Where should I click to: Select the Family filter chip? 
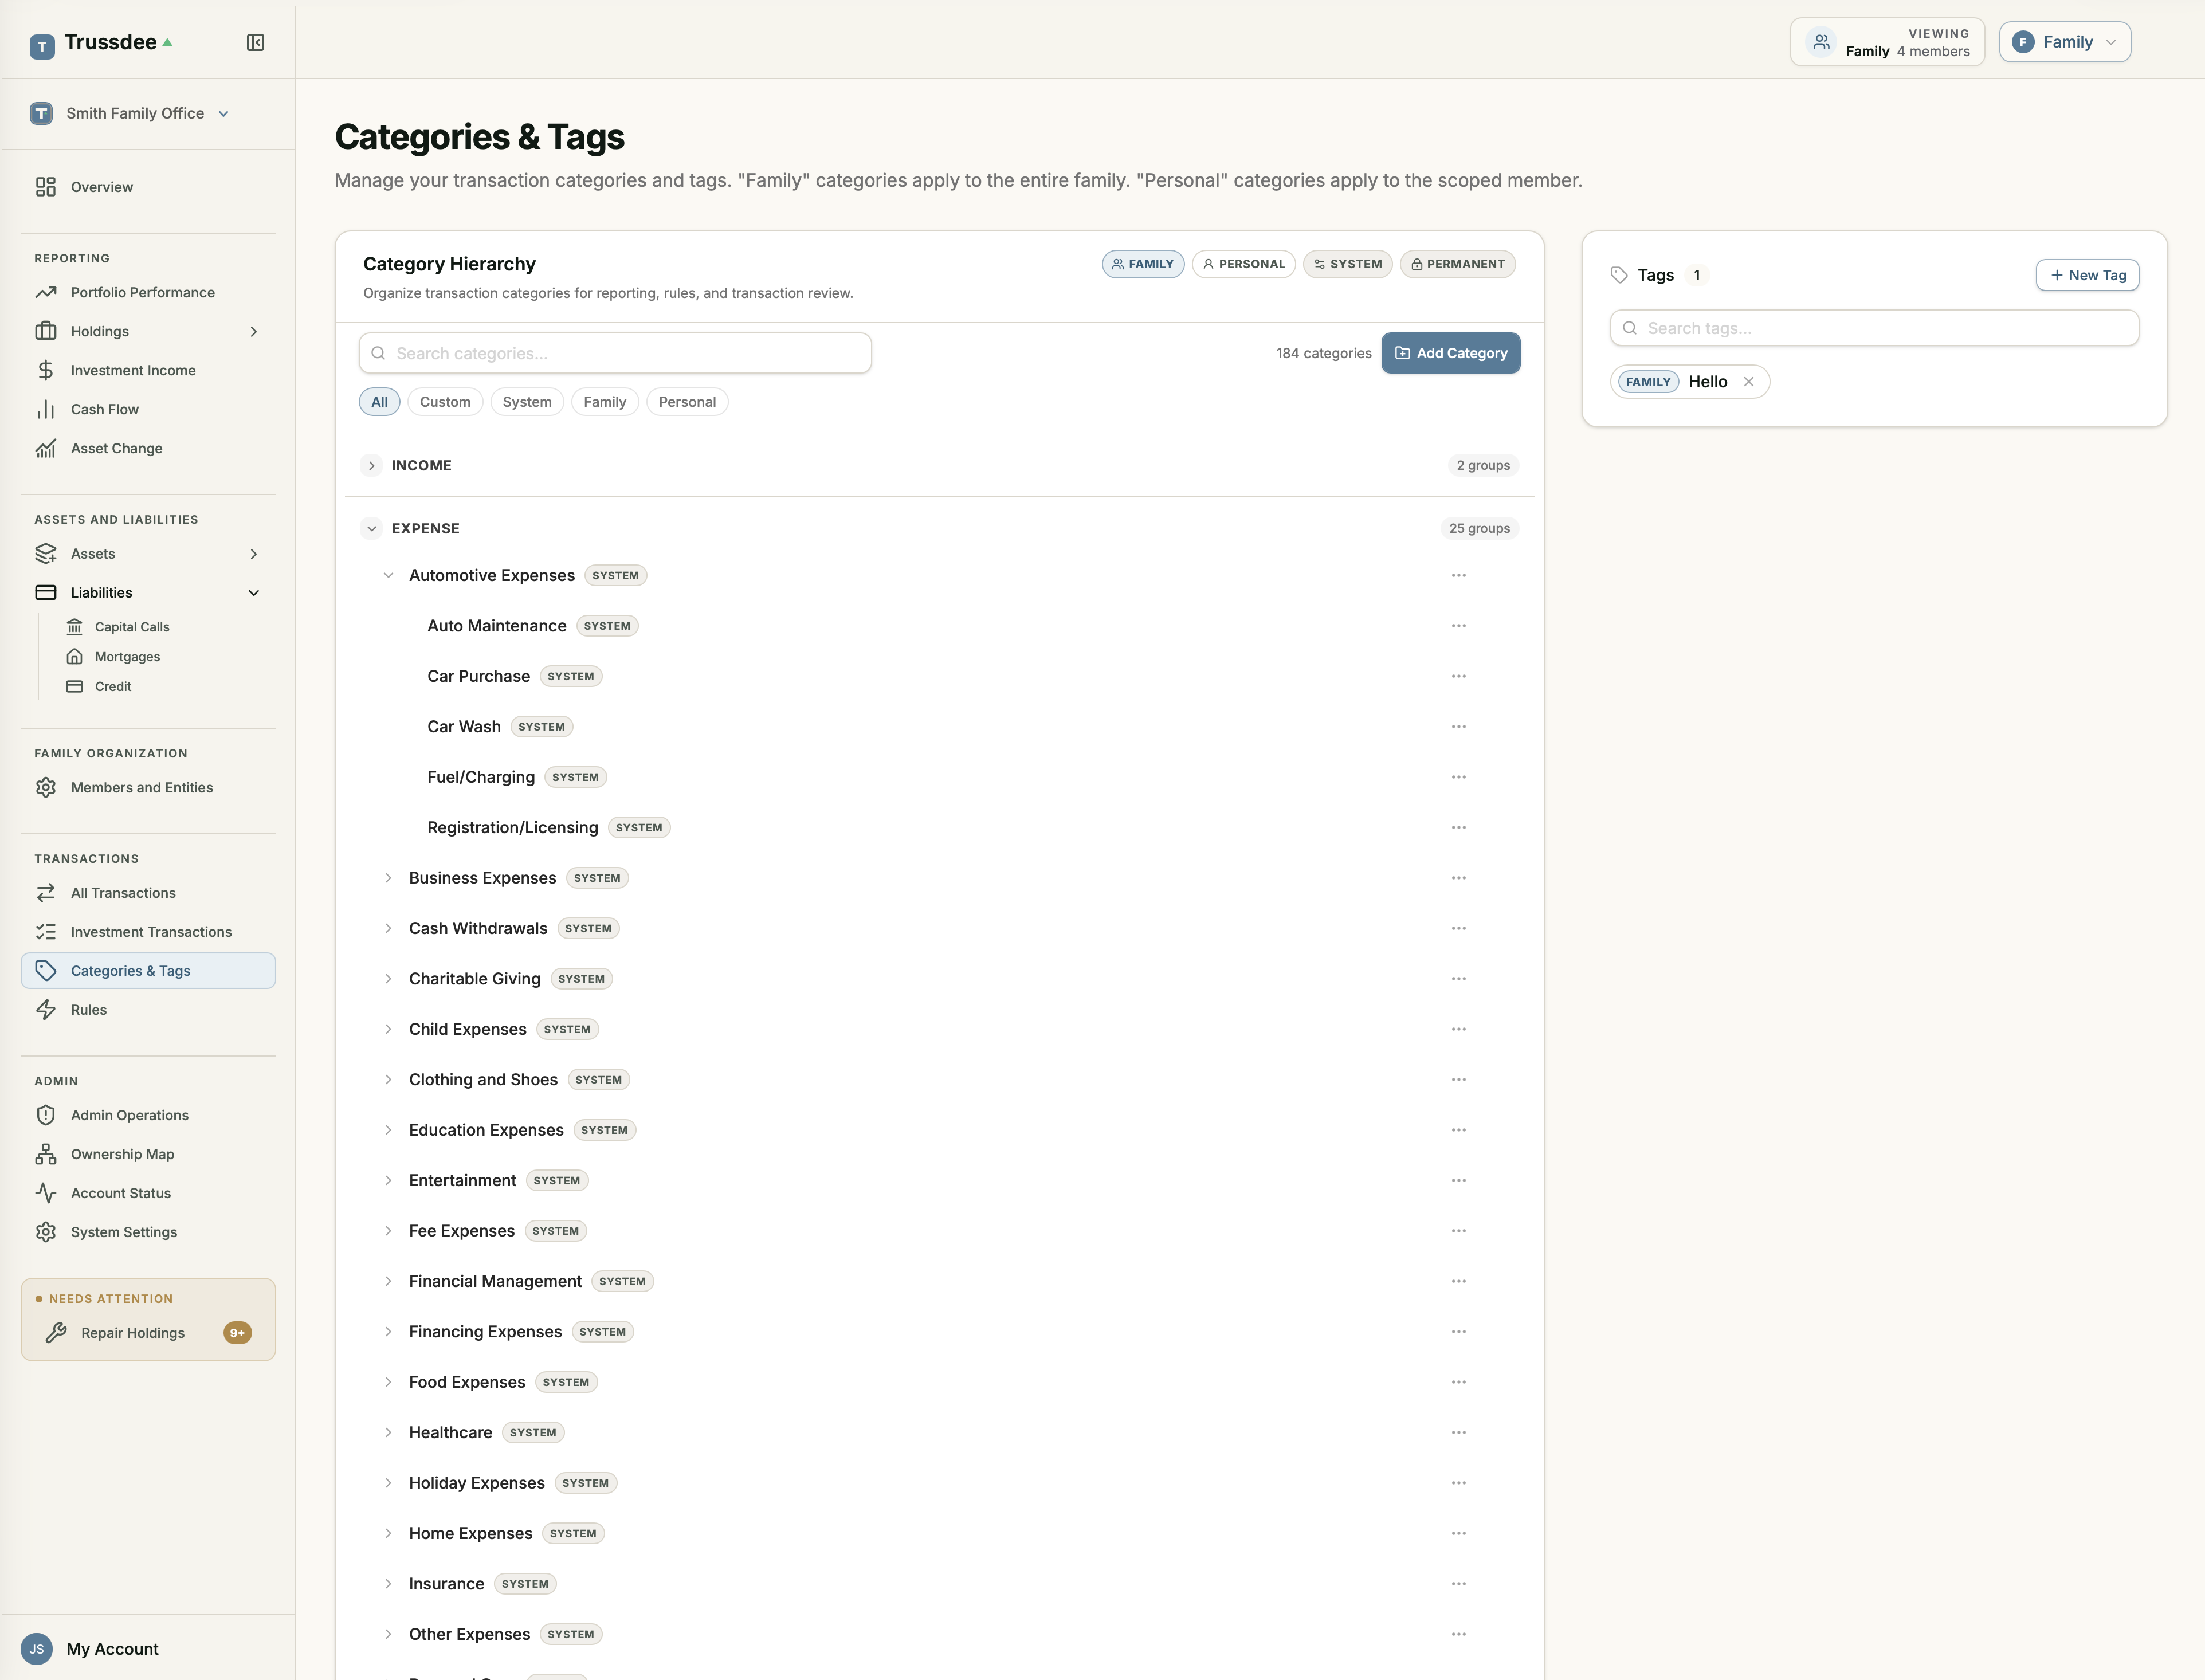(x=605, y=402)
